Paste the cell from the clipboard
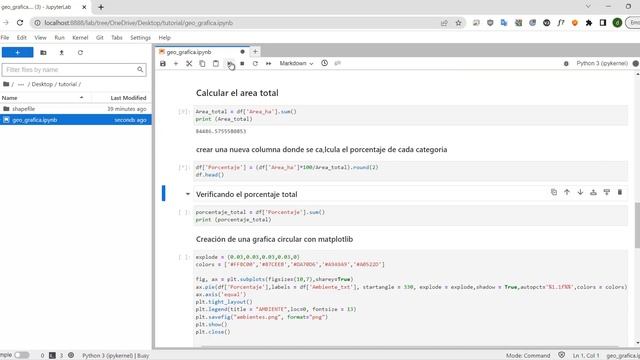Viewport: 640px width, 360px height. coord(216,64)
